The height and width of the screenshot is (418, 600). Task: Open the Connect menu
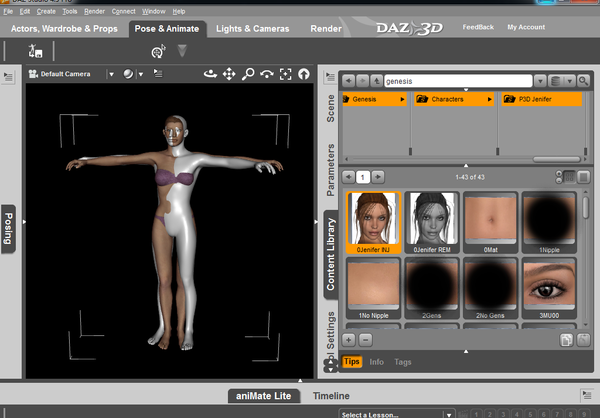click(123, 11)
